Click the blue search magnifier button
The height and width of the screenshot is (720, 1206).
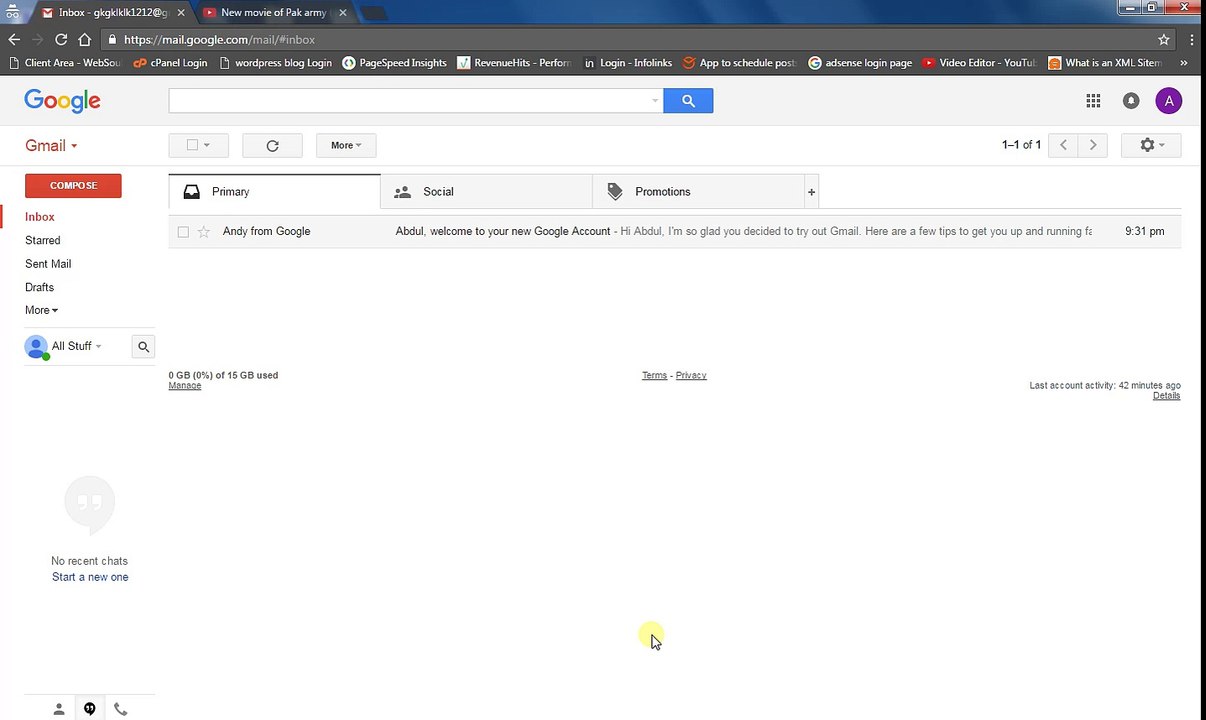tap(688, 100)
